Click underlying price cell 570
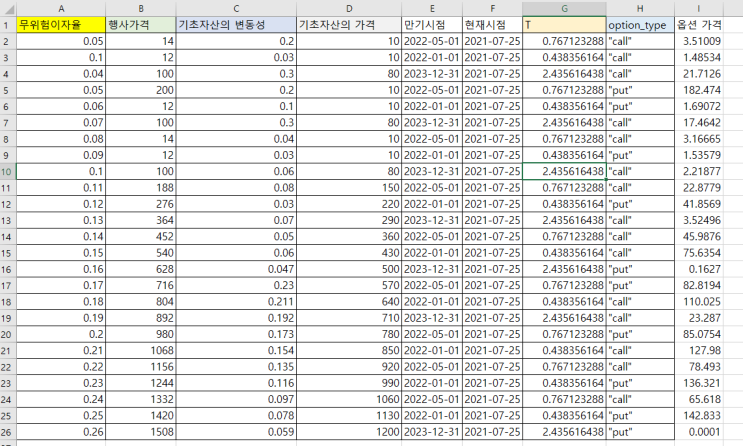Image resolution: width=743 pixels, height=446 pixels. click(x=349, y=285)
